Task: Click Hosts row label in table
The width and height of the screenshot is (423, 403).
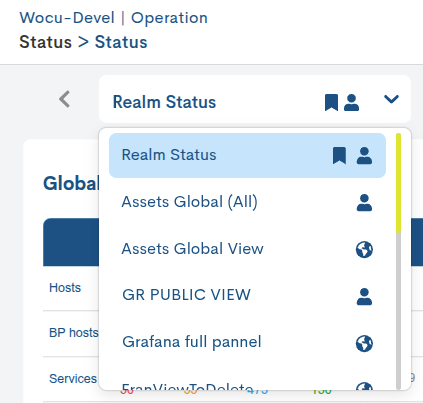Action: [x=65, y=288]
